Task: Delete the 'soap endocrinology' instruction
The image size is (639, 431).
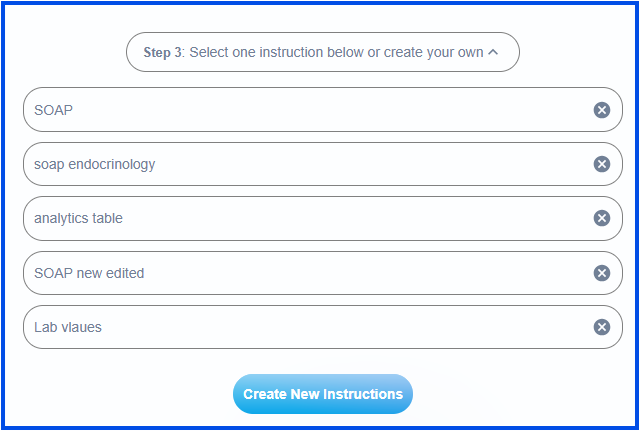Action: [602, 164]
